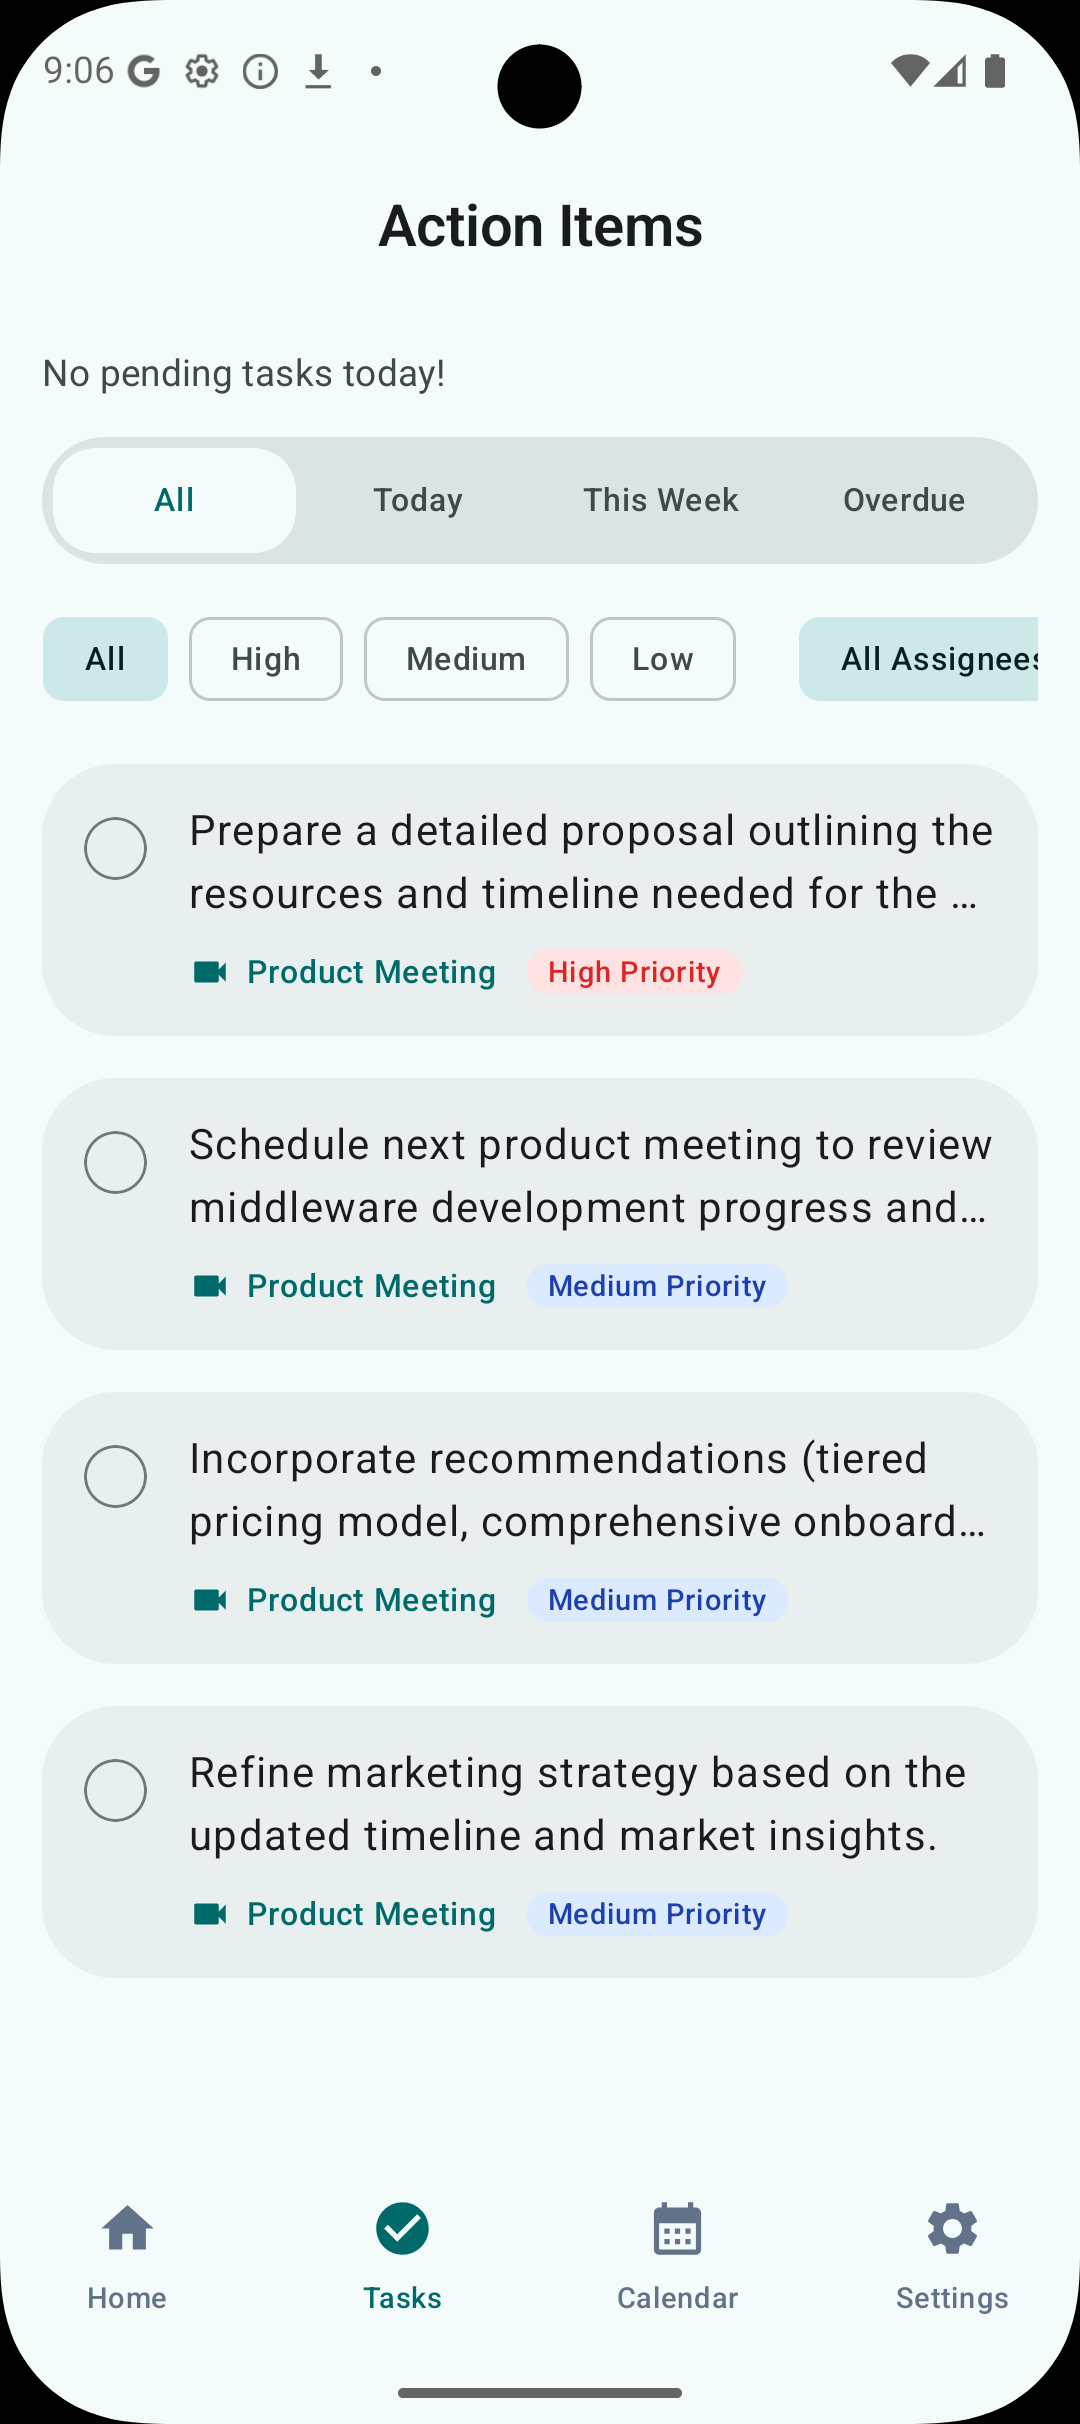This screenshot has width=1080, height=2424.
Task: Mark the detailed proposal task complete
Action: pyautogui.click(x=115, y=849)
